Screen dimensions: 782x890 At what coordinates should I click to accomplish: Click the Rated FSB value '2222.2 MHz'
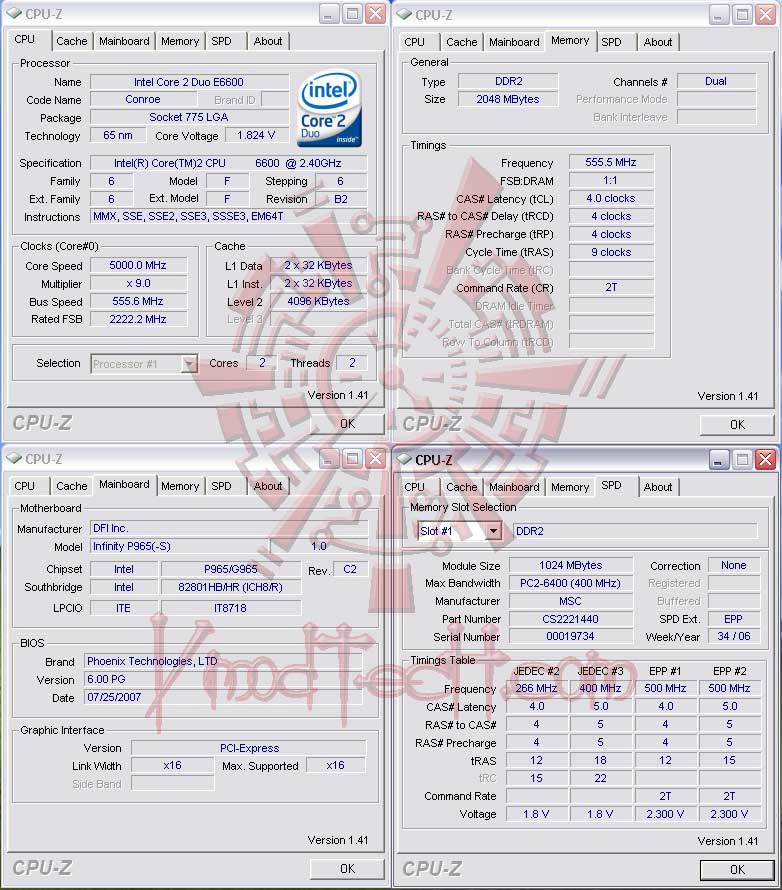point(138,319)
